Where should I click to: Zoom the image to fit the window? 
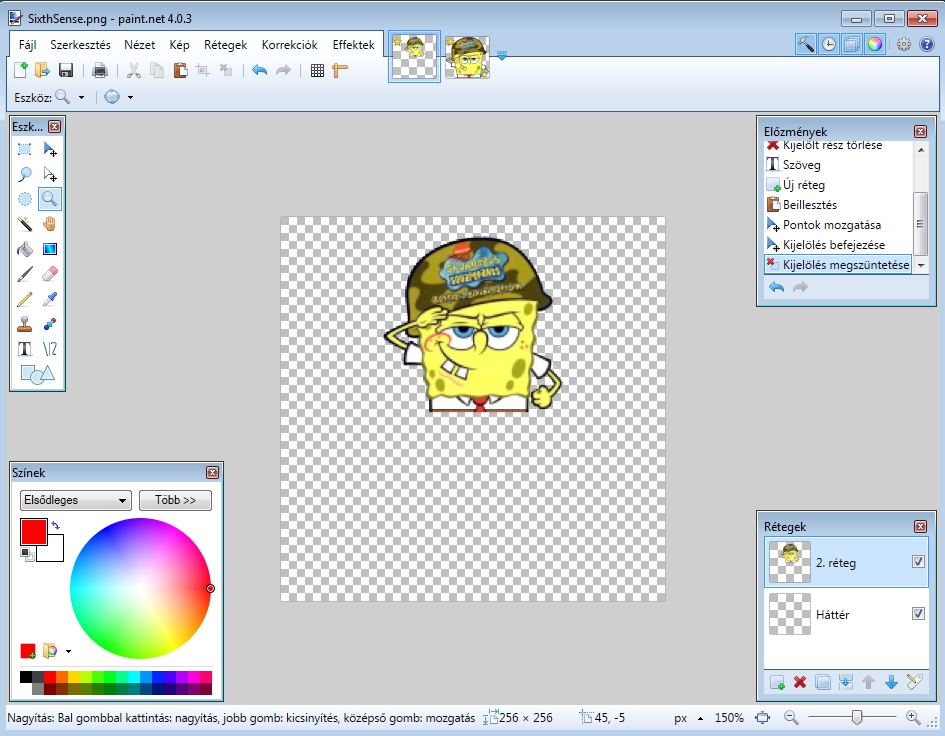pos(762,718)
